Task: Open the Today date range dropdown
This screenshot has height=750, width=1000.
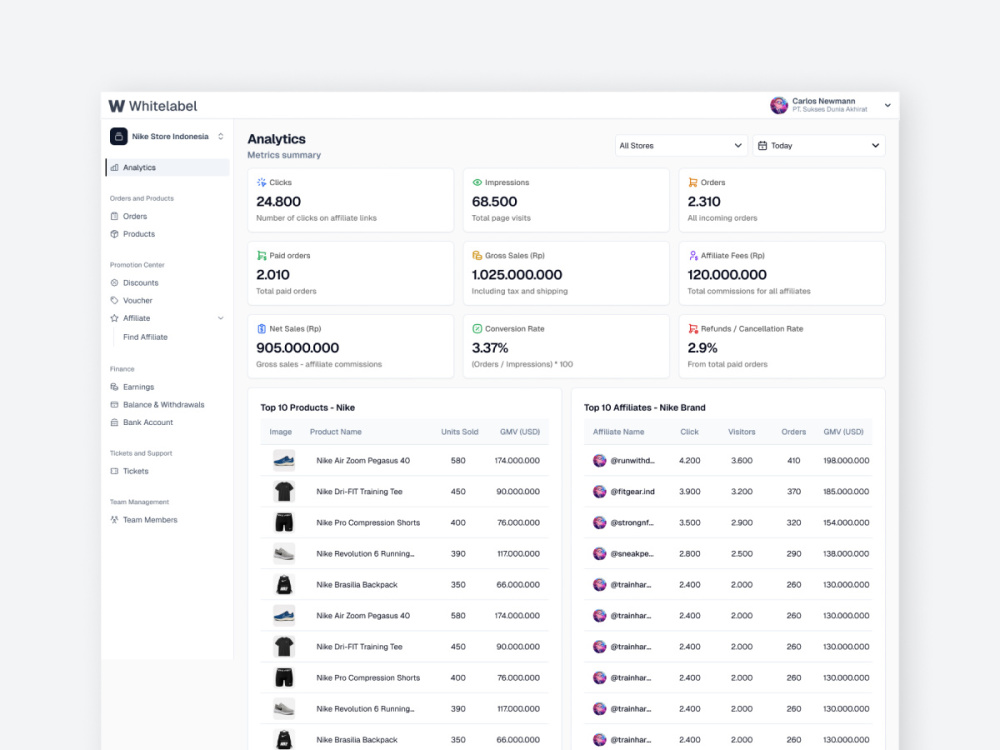Action: (819, 146)
